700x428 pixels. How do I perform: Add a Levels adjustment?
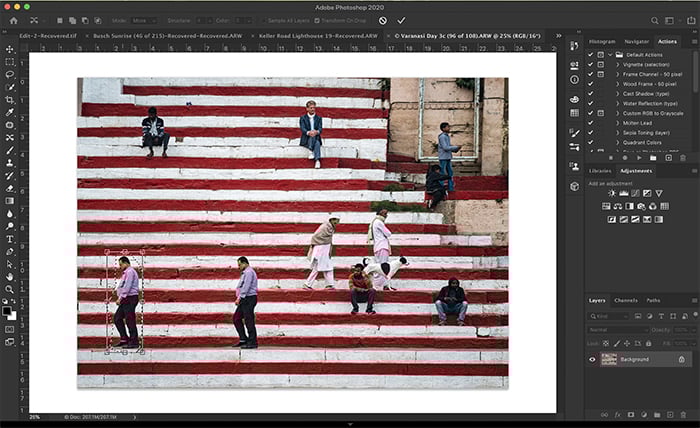coord(624,193)
